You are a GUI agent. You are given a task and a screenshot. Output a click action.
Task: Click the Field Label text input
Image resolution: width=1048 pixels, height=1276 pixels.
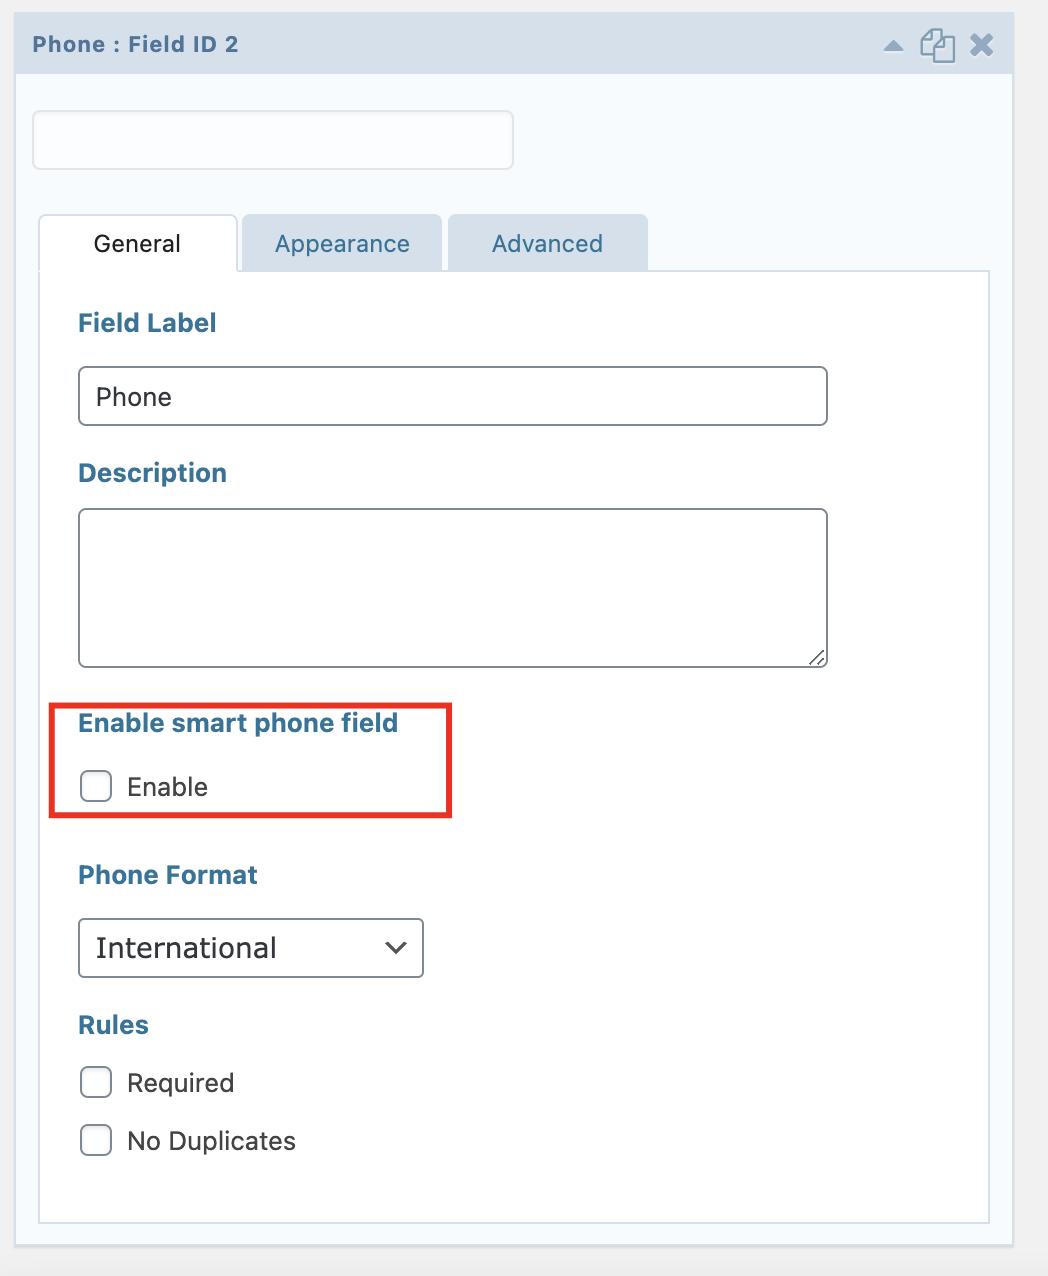(452, 397)
